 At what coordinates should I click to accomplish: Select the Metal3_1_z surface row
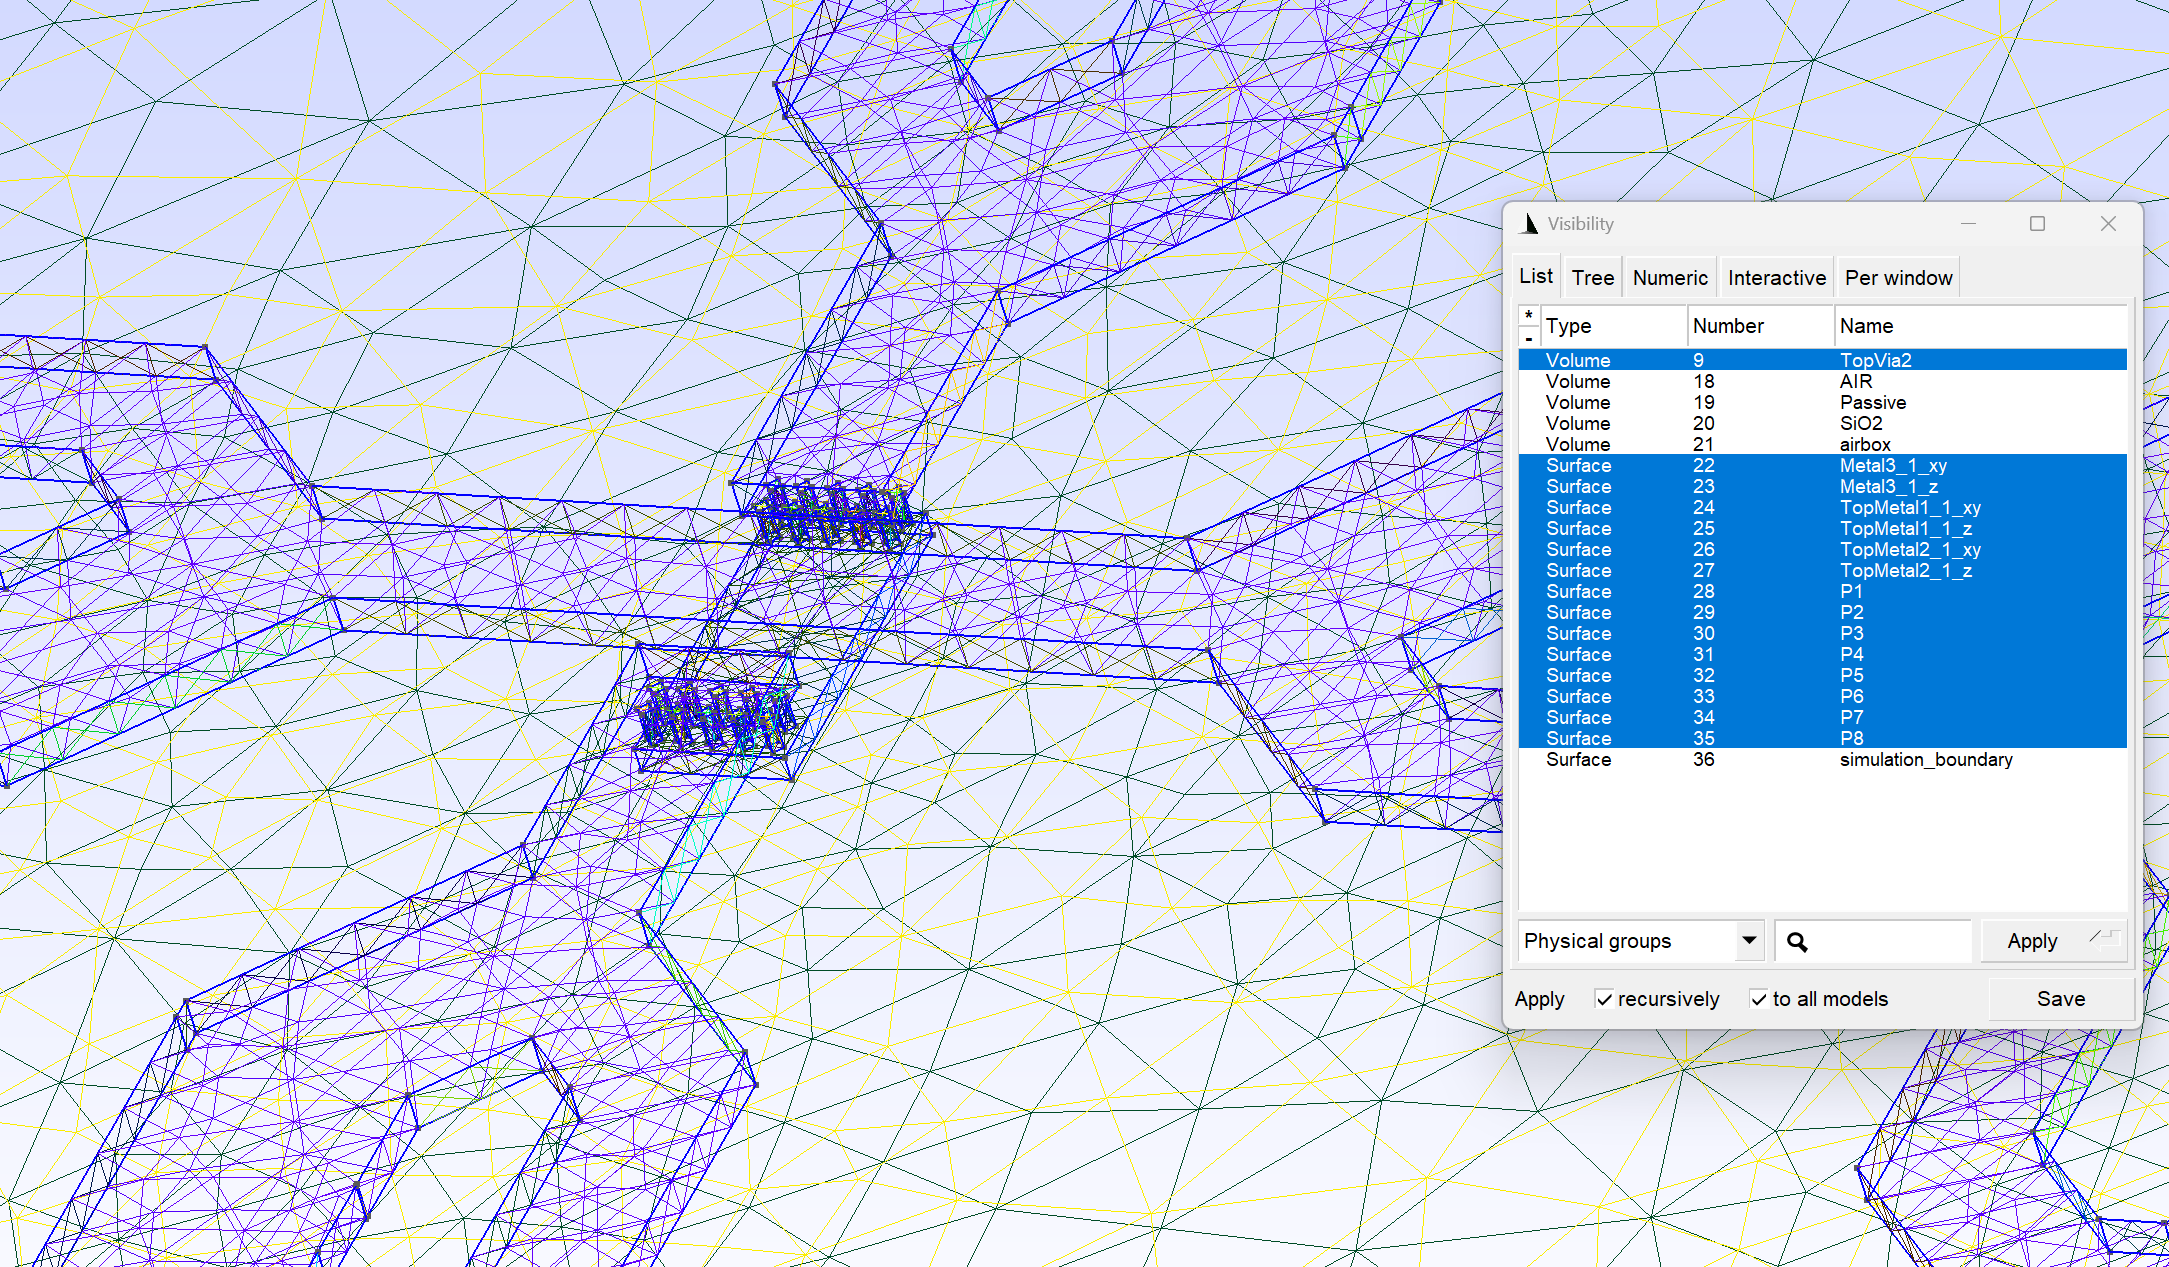tap(1822, 486)
